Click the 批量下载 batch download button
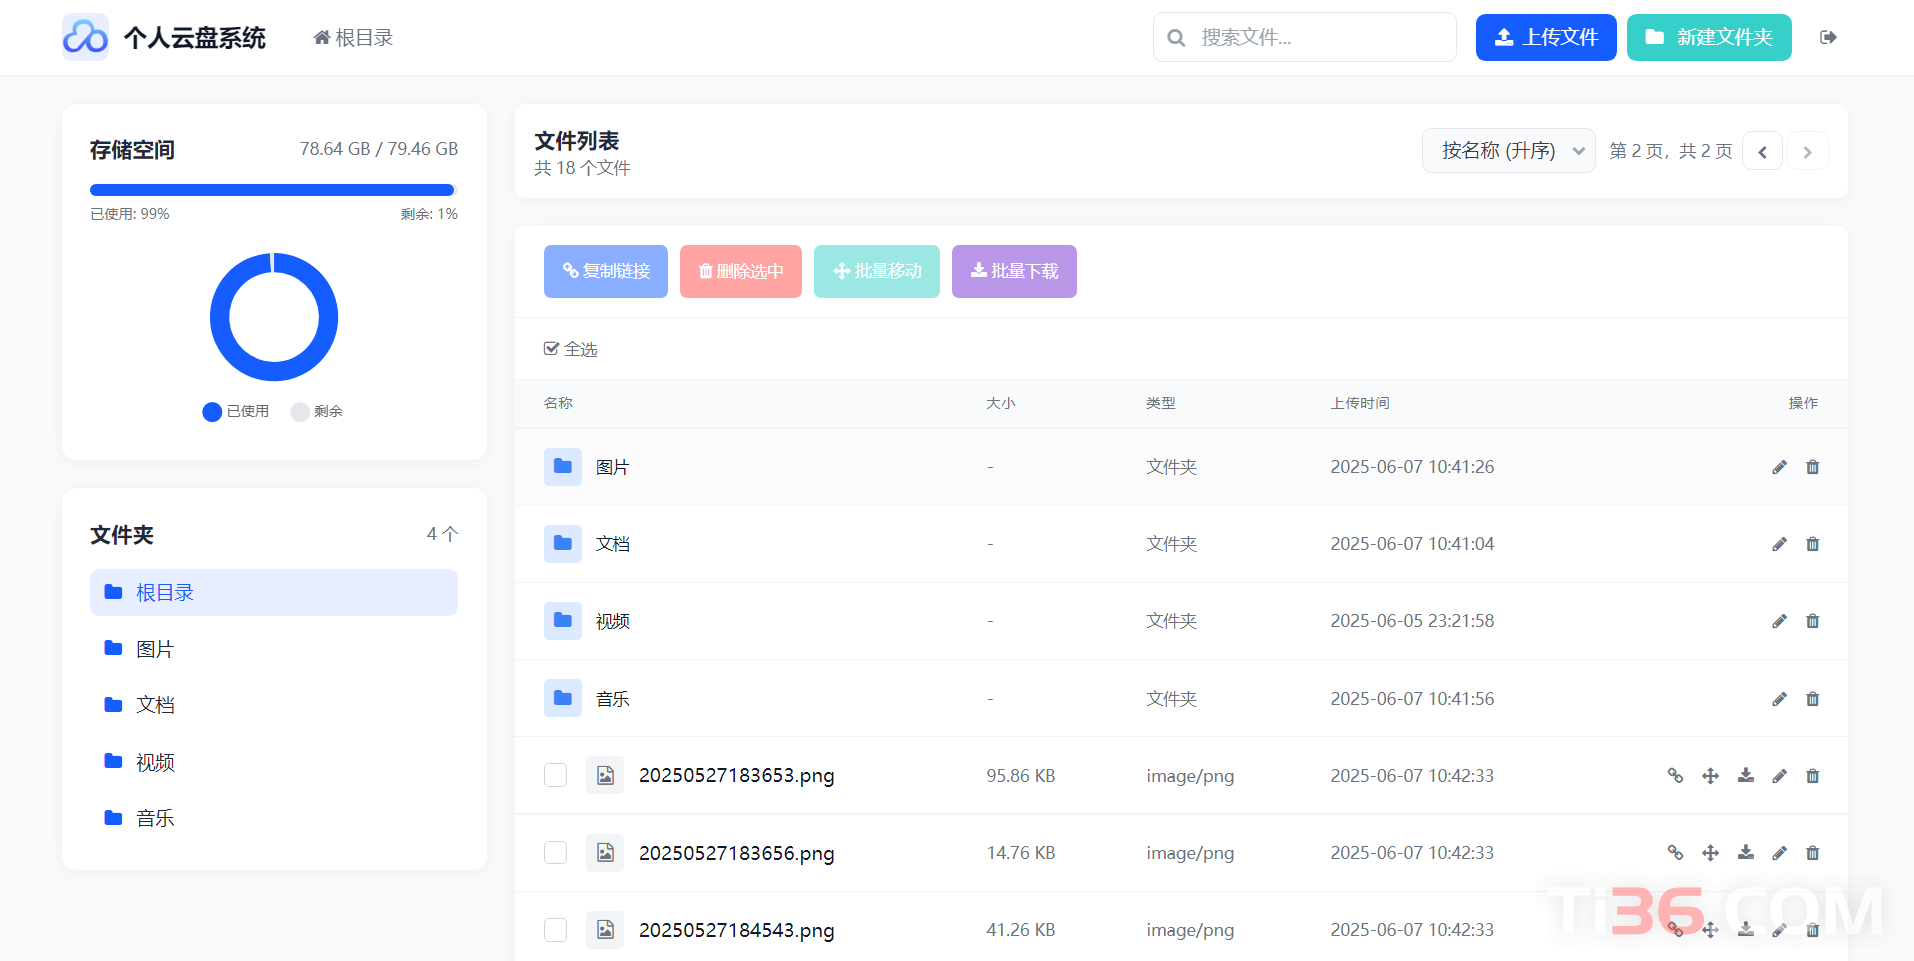This screenshot has height=961, width=1914. (x=1013, y=271)
